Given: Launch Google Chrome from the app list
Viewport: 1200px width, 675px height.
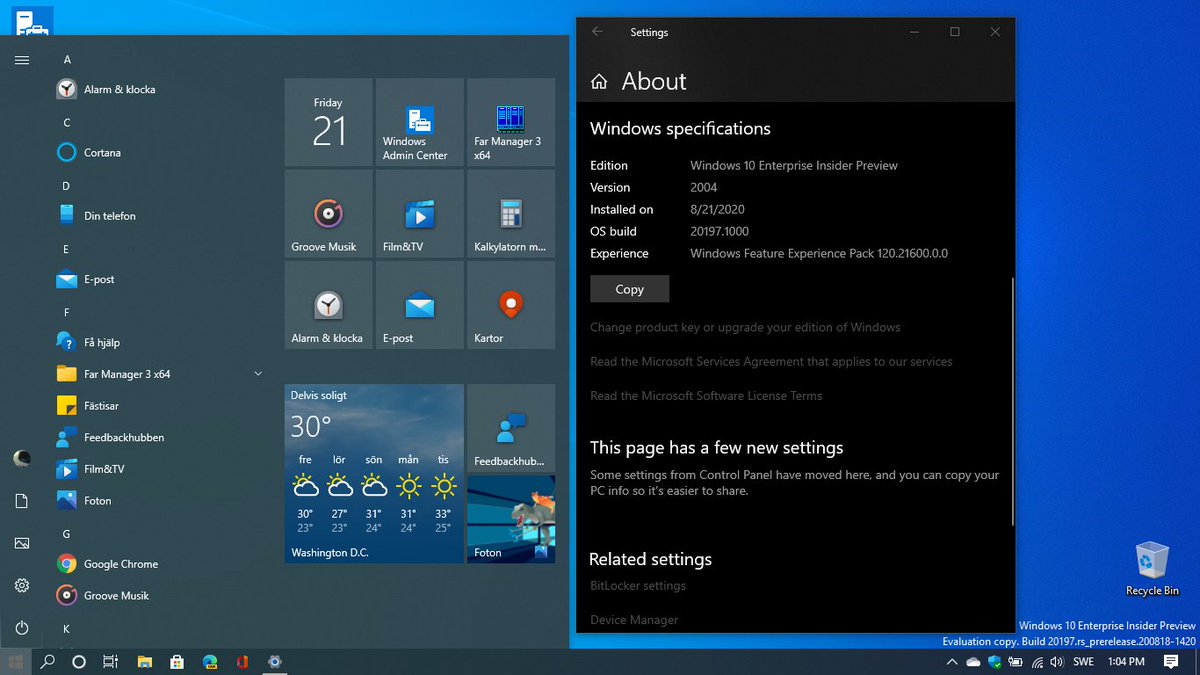Looking at the screenshot, I should [160, 563].
